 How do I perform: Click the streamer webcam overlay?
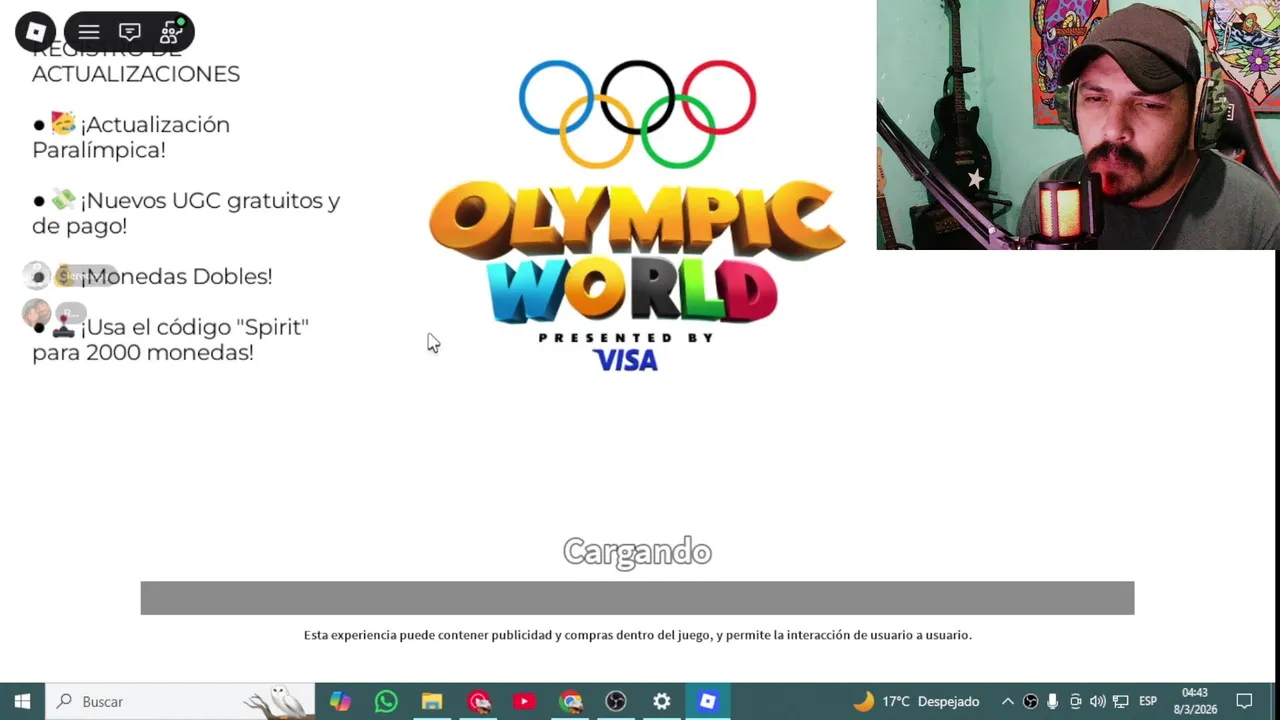click(1078, 124)
